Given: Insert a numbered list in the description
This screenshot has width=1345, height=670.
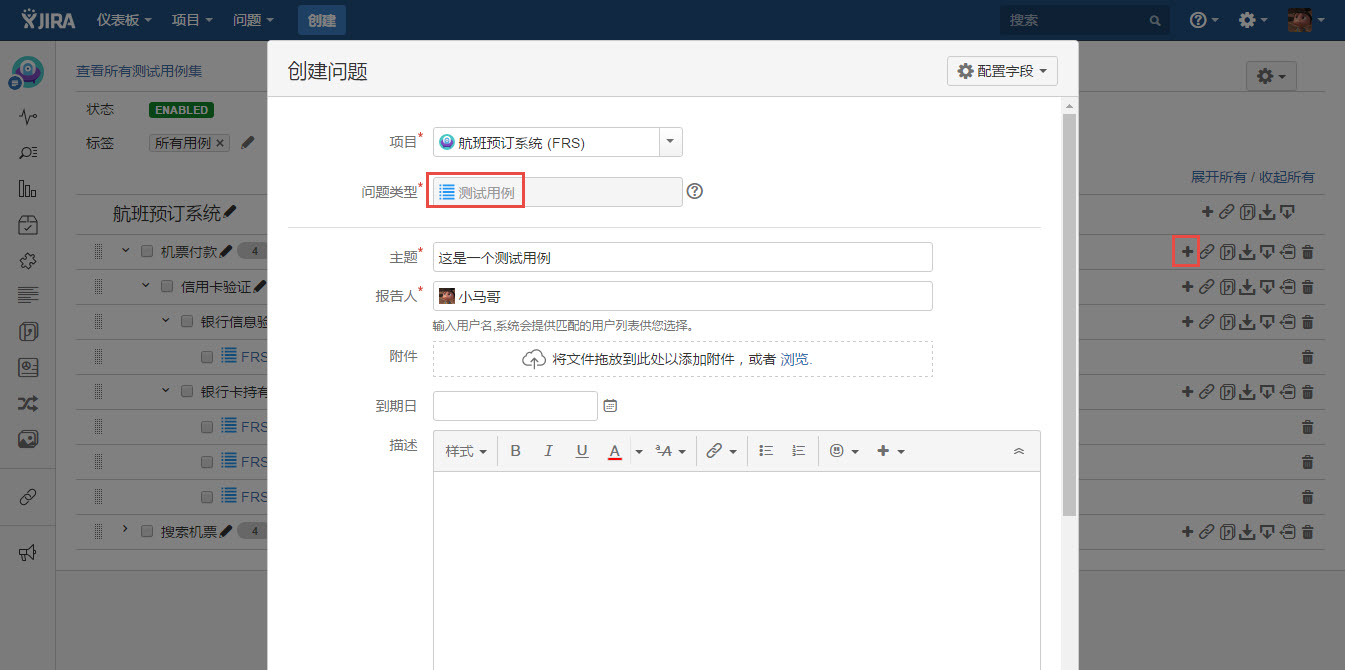Looking at the screenshot, I should 798,451.
